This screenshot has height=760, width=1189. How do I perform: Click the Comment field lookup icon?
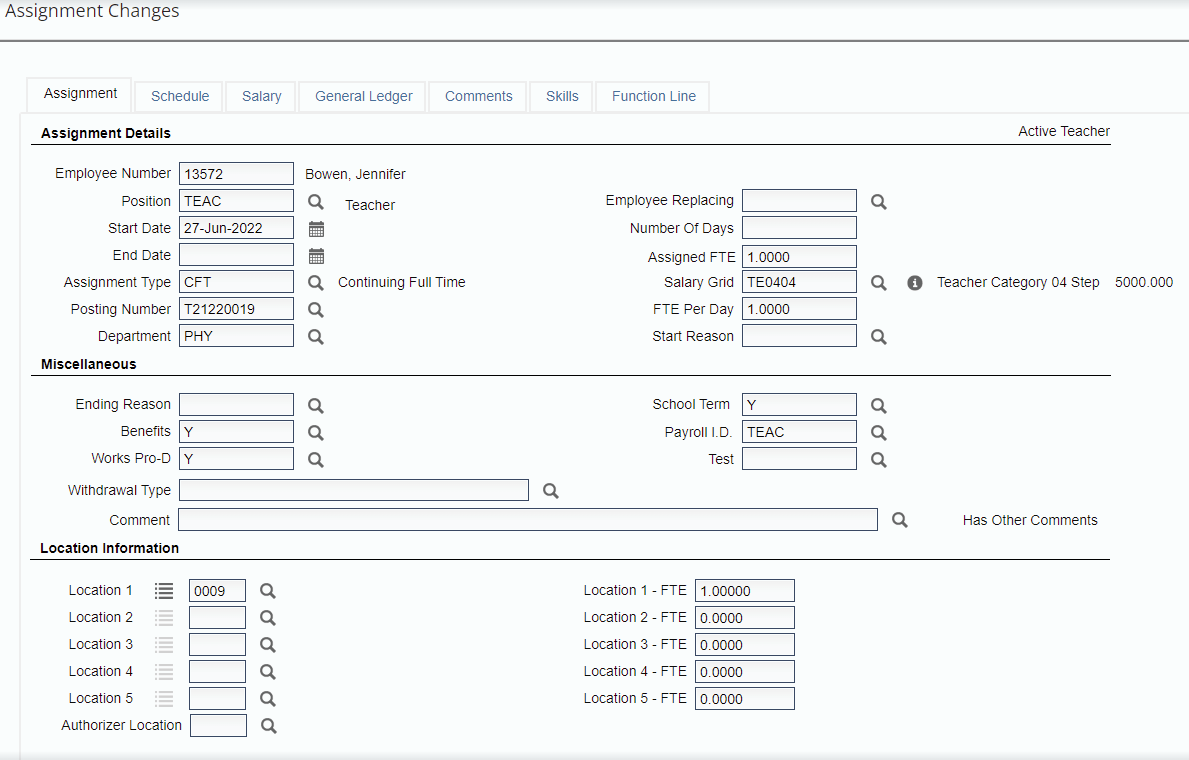pyautogui.click(x=899, y=520)
